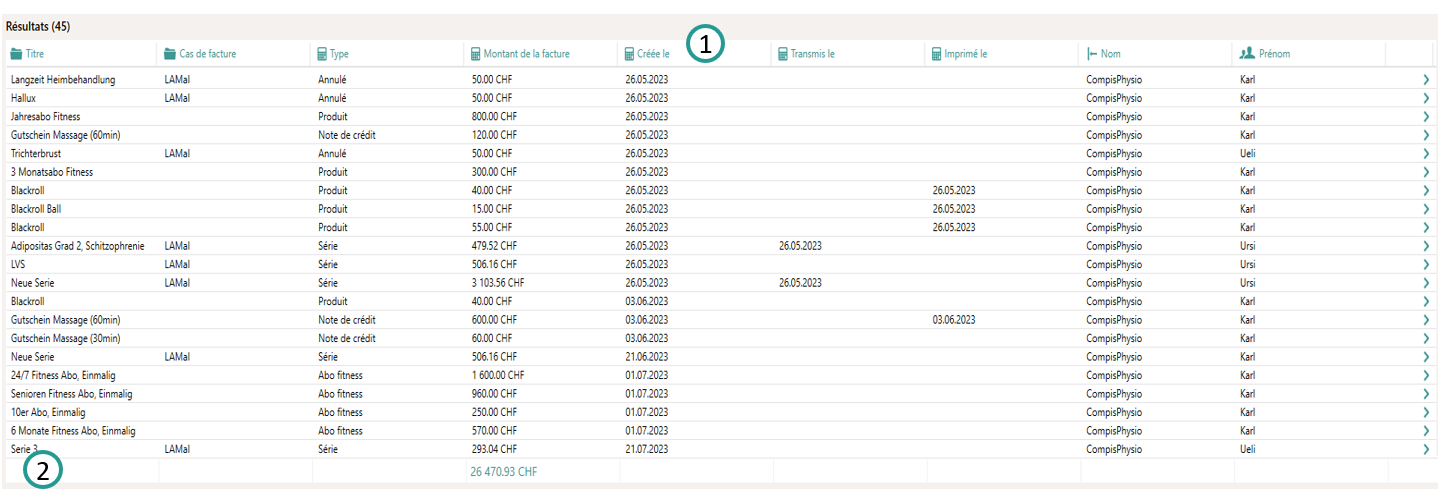Viewport: 1438px width, 497px height.
Task: Click the total amount 26 470.93 CHF
Action: click(503, 471)
